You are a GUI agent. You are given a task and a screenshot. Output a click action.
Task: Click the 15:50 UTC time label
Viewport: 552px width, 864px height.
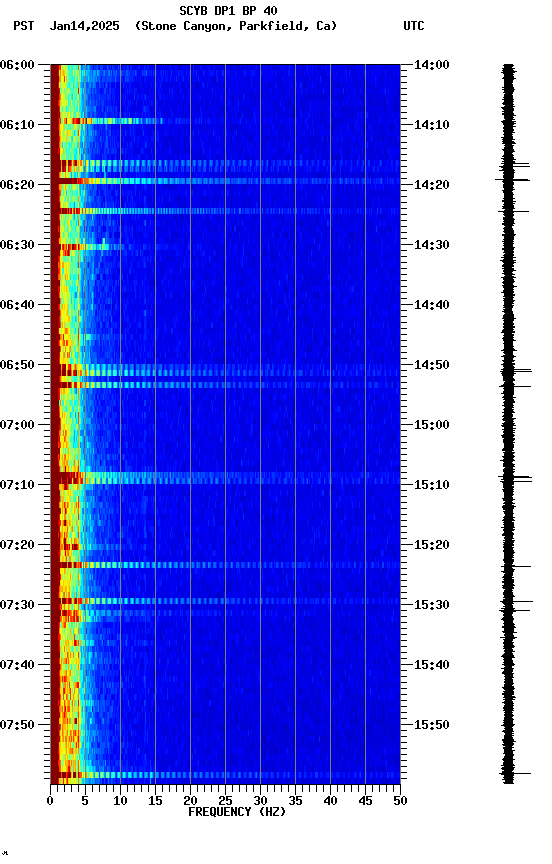[x=432, y=725]
